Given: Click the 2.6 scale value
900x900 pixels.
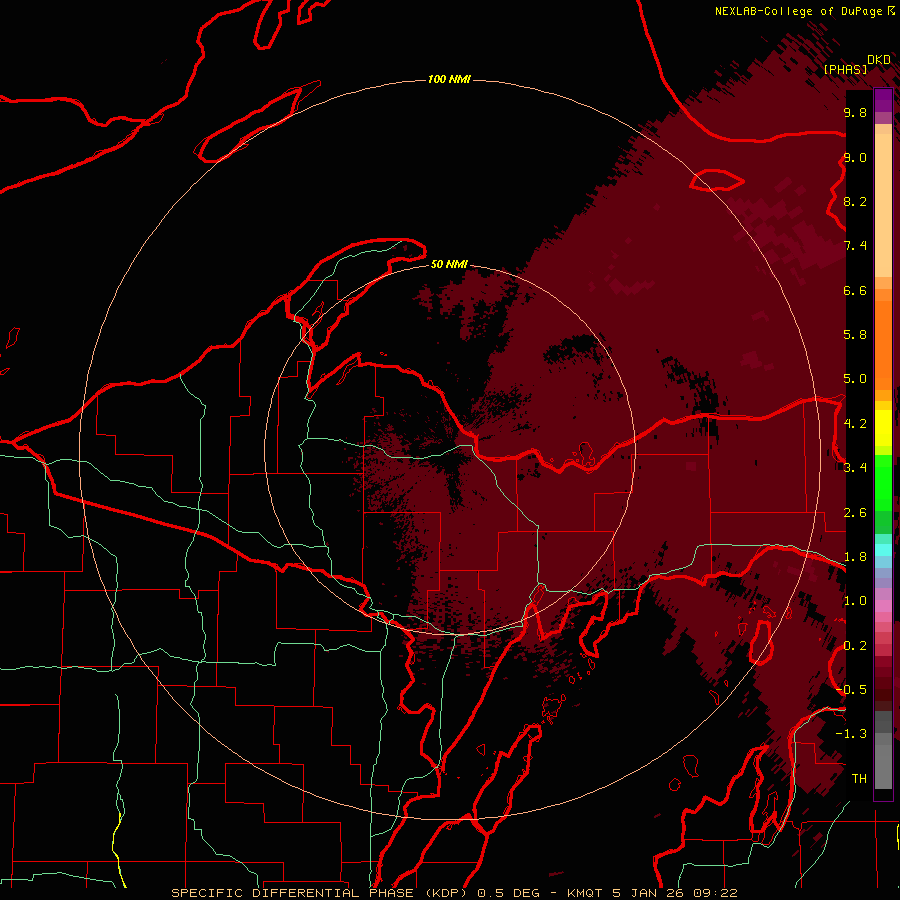Looking at the screenshot, I should [x=855, y=513].
